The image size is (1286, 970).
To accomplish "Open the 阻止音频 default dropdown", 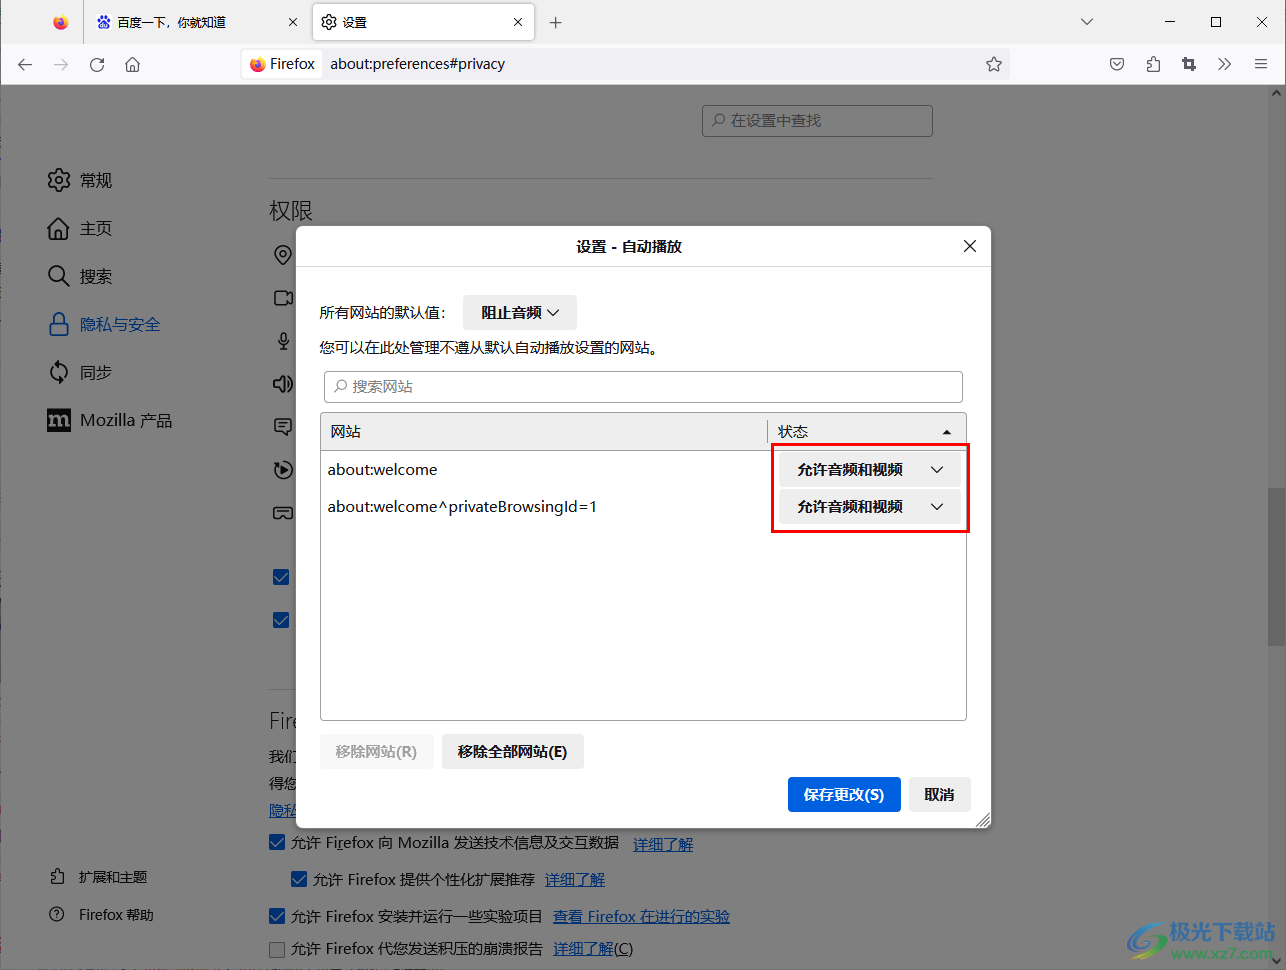I will [x=520, y=312].
